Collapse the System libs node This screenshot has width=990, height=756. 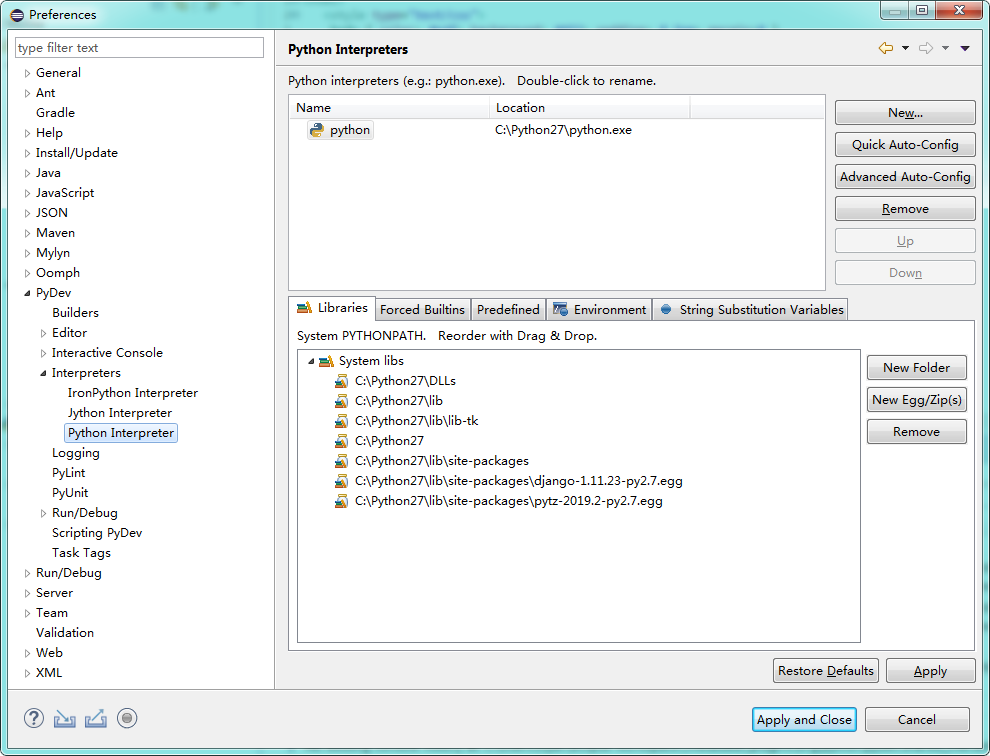[x=311, y=361]
